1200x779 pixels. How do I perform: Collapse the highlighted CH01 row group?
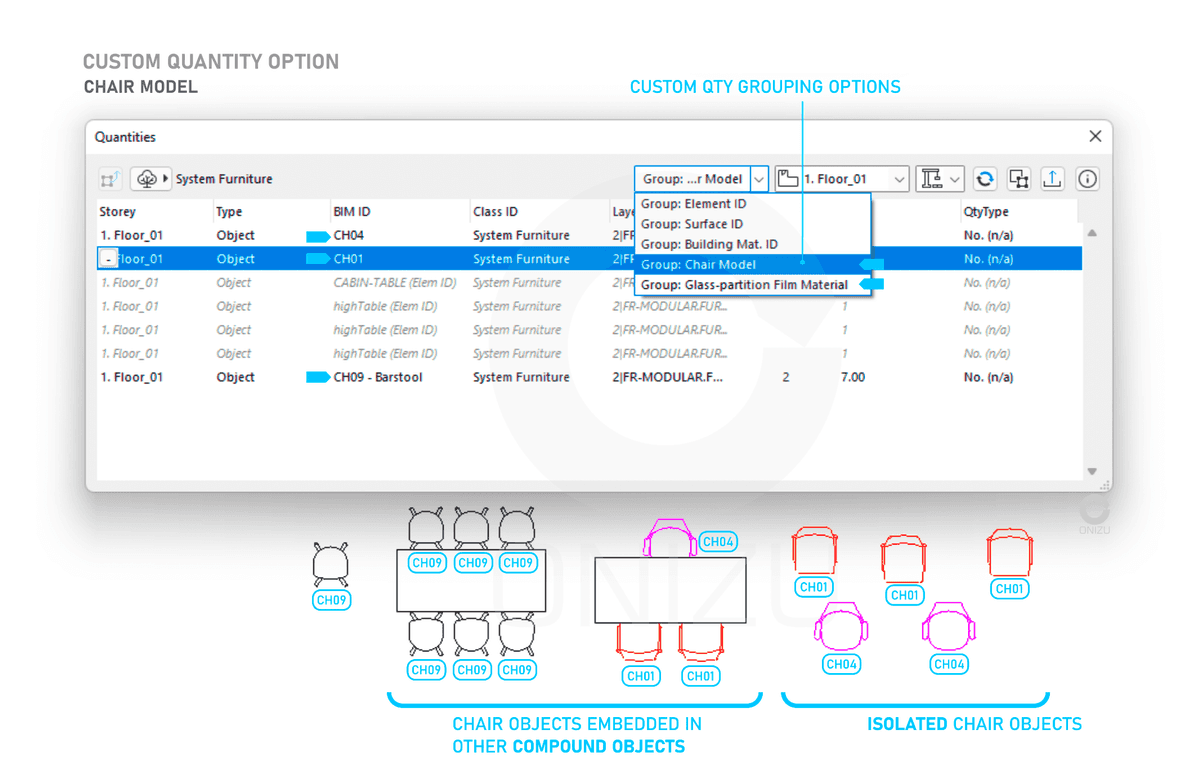pos(107,258)
